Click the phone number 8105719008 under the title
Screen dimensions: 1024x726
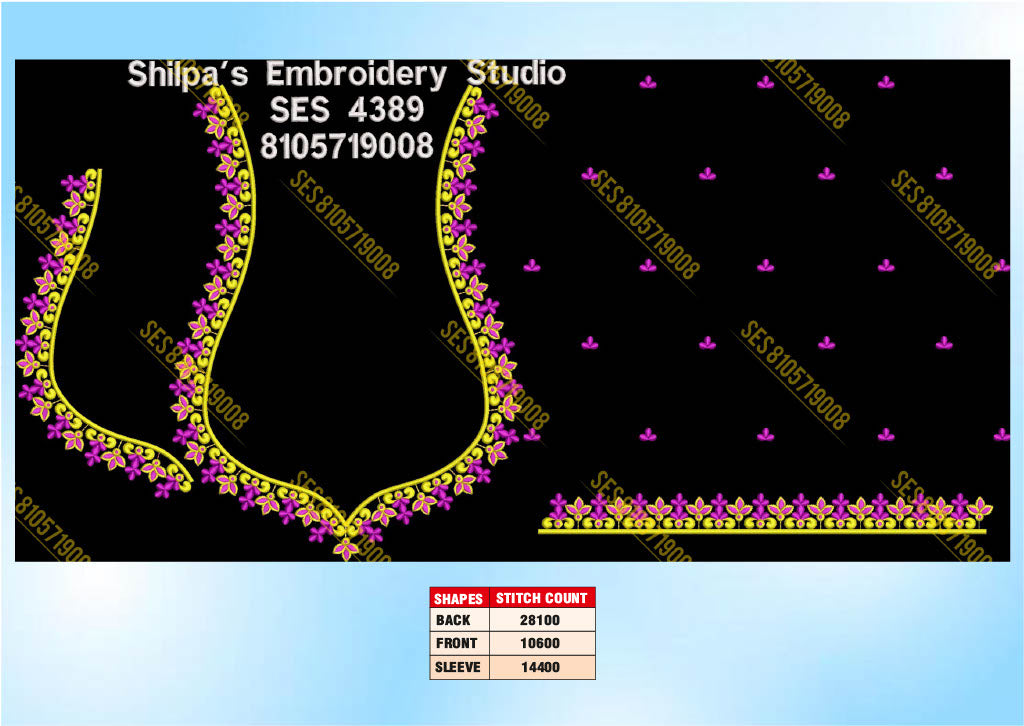[x=347, y=146]
